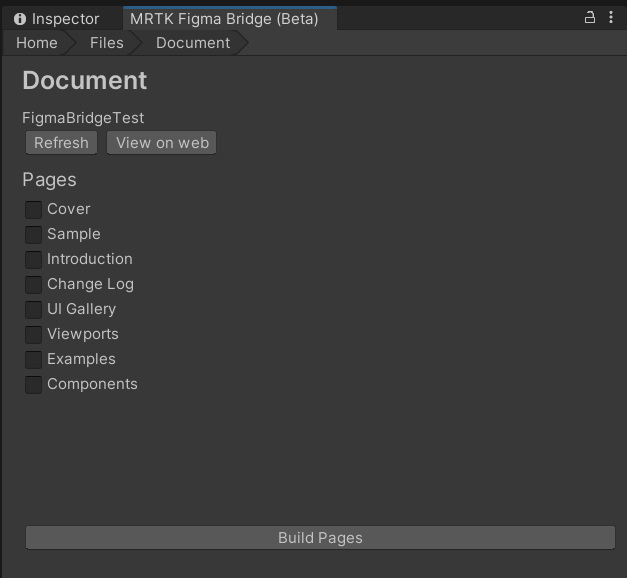627x578 pixels.
Task: Navigate to Files breadcrumb
Action: click(107, 43)
